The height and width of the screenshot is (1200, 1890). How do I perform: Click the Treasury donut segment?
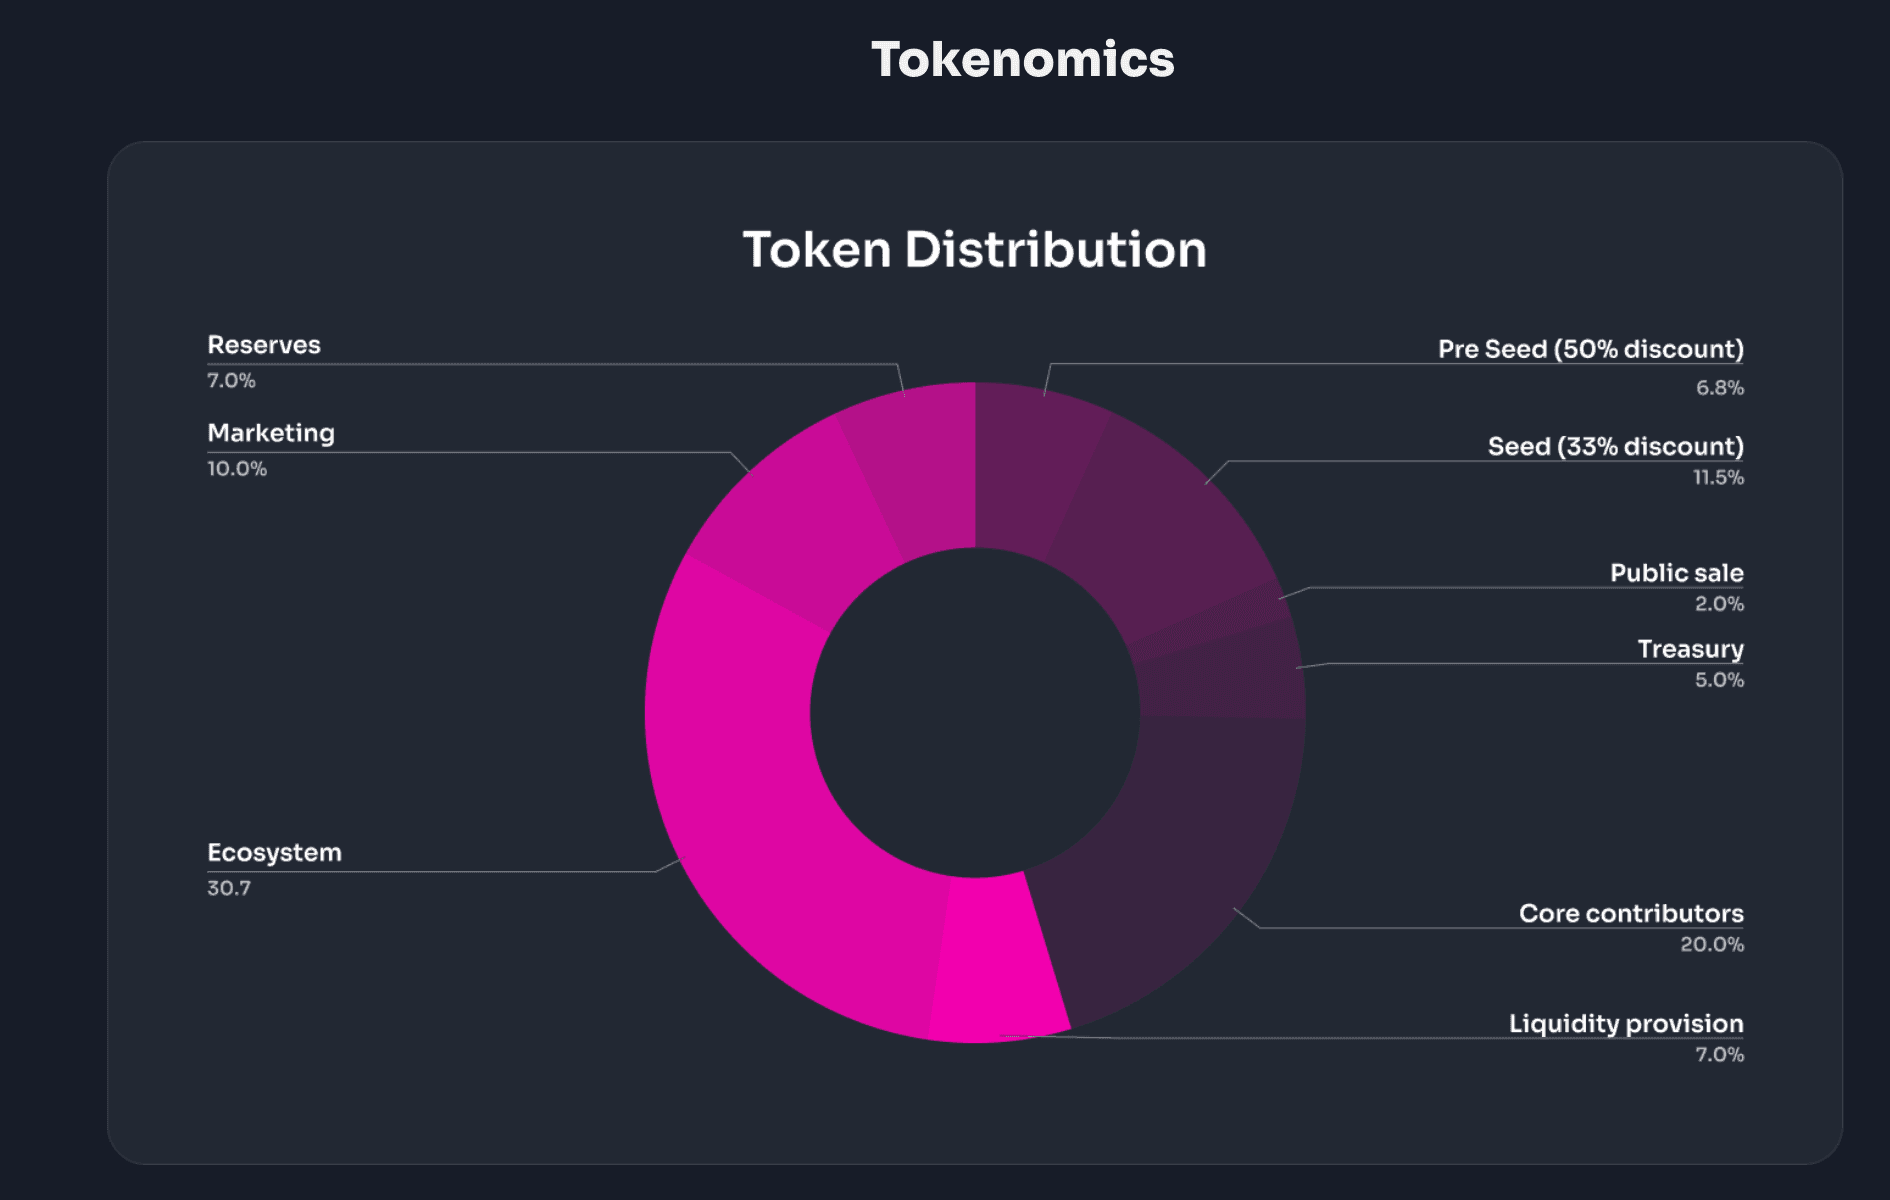(x=1225, y=675)
